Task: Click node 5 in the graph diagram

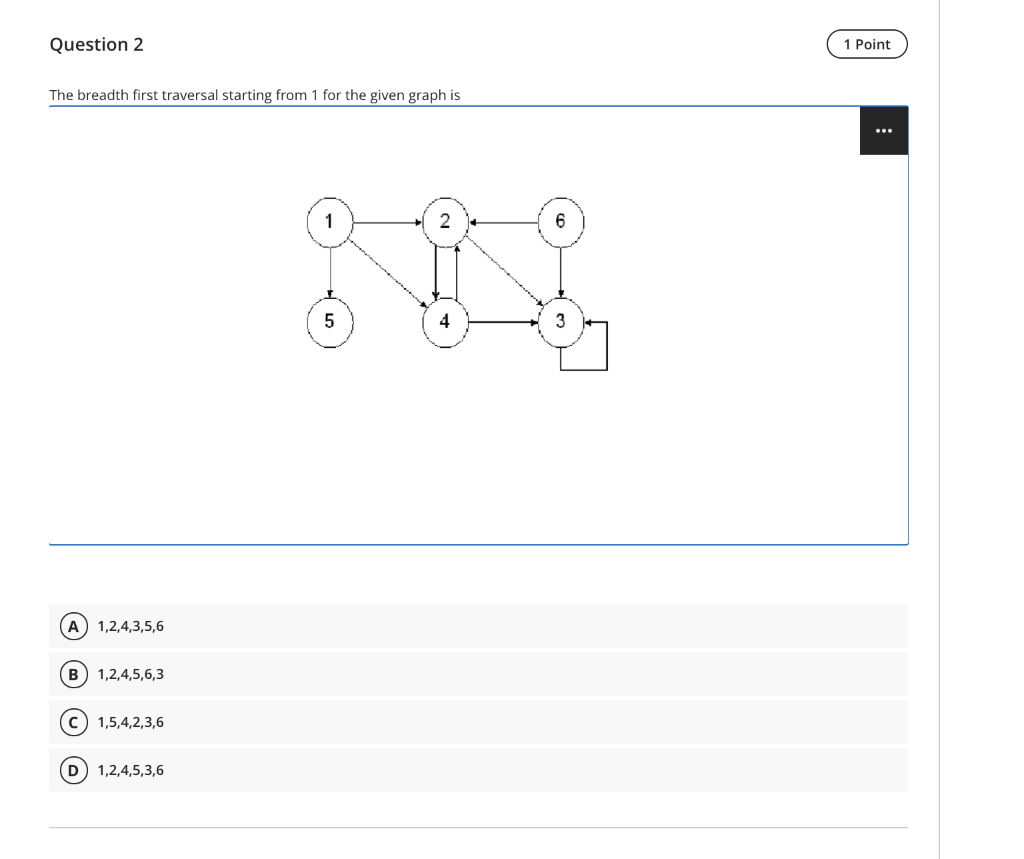Action: point(329,321)
